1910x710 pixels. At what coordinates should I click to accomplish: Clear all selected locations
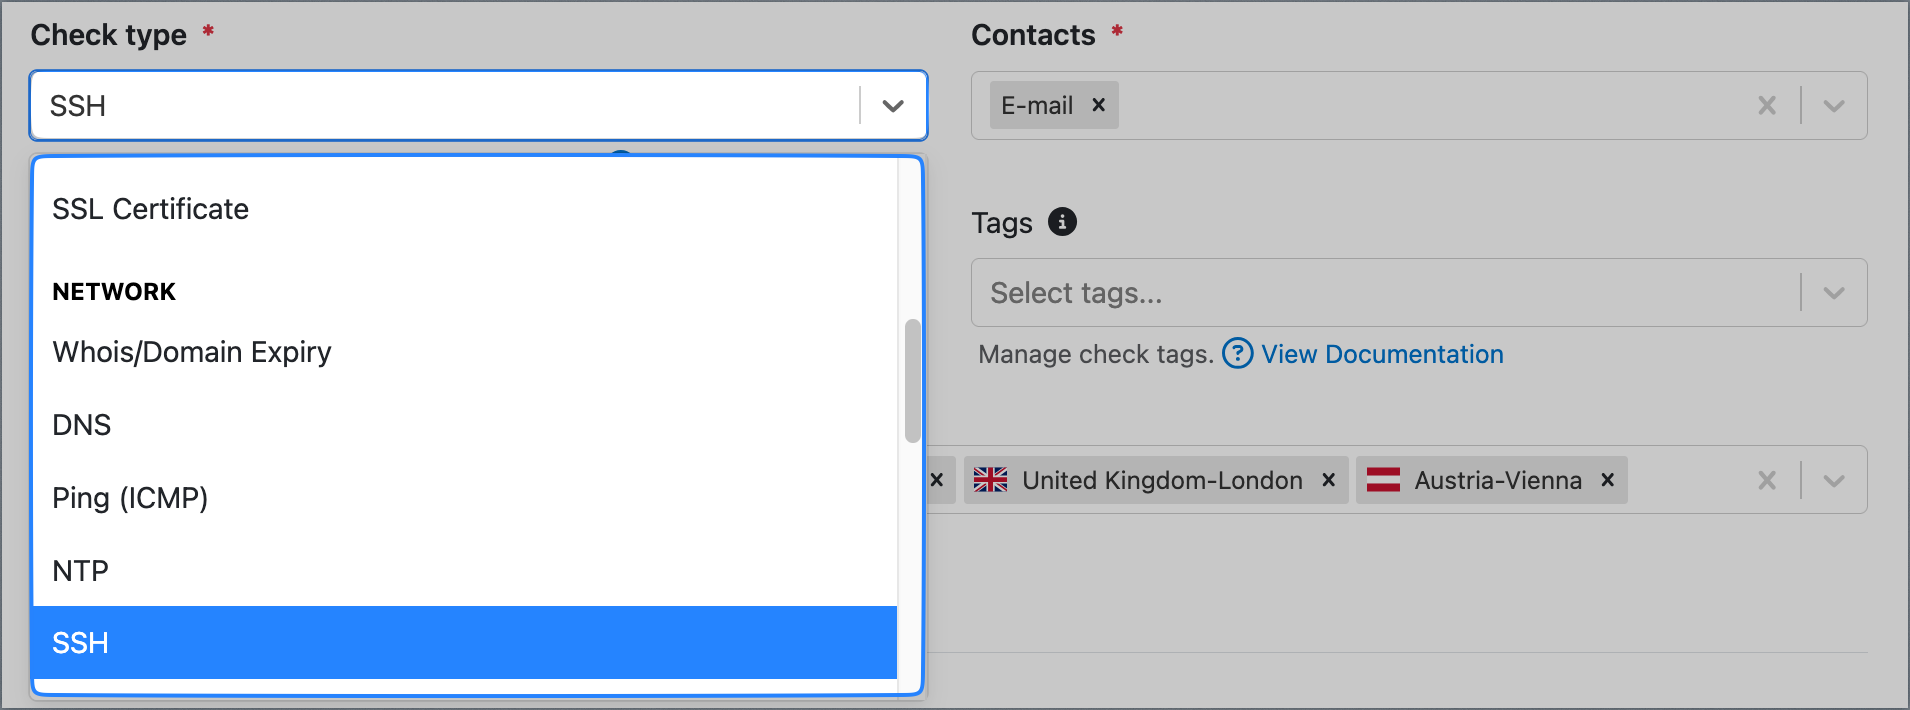point(1767,480)
